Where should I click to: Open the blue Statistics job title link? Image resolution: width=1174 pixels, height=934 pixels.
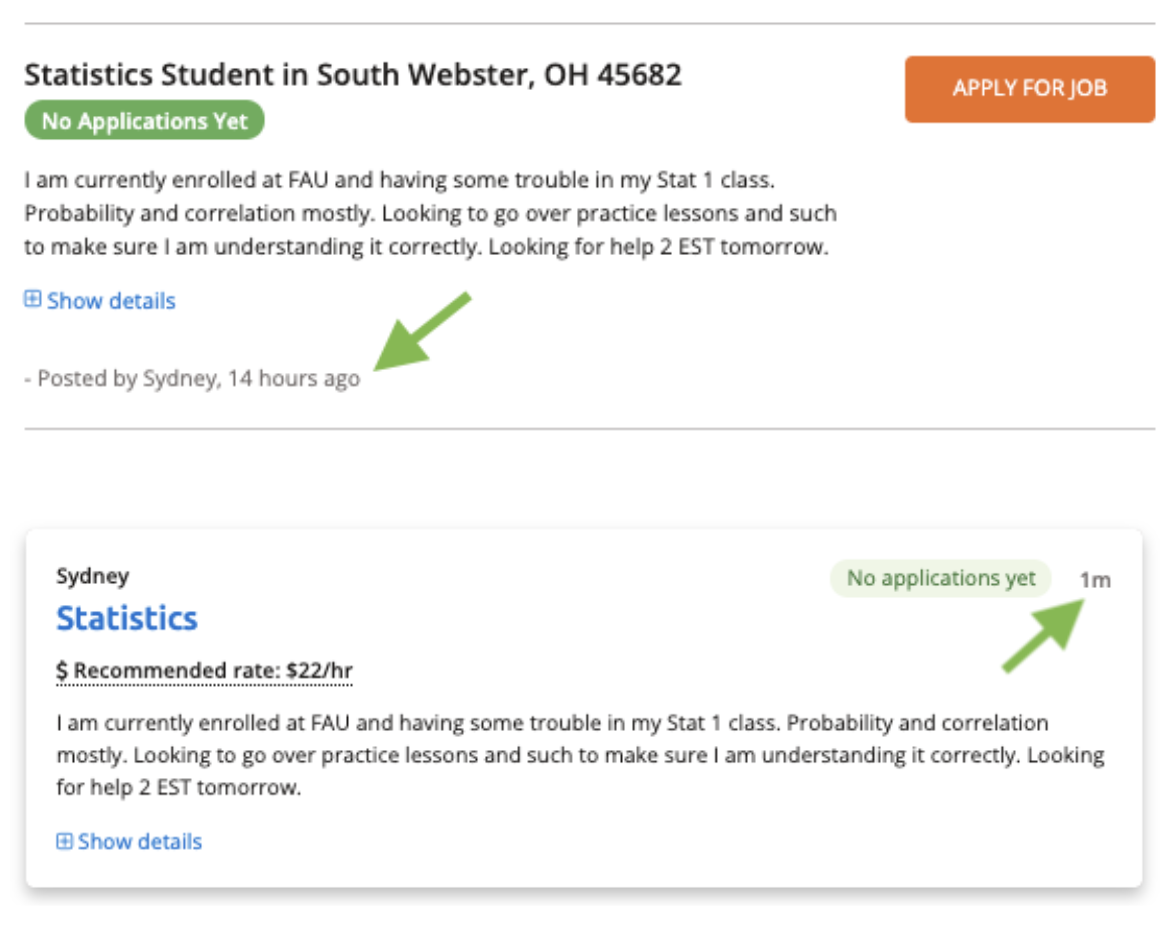[x=127, y=618]
